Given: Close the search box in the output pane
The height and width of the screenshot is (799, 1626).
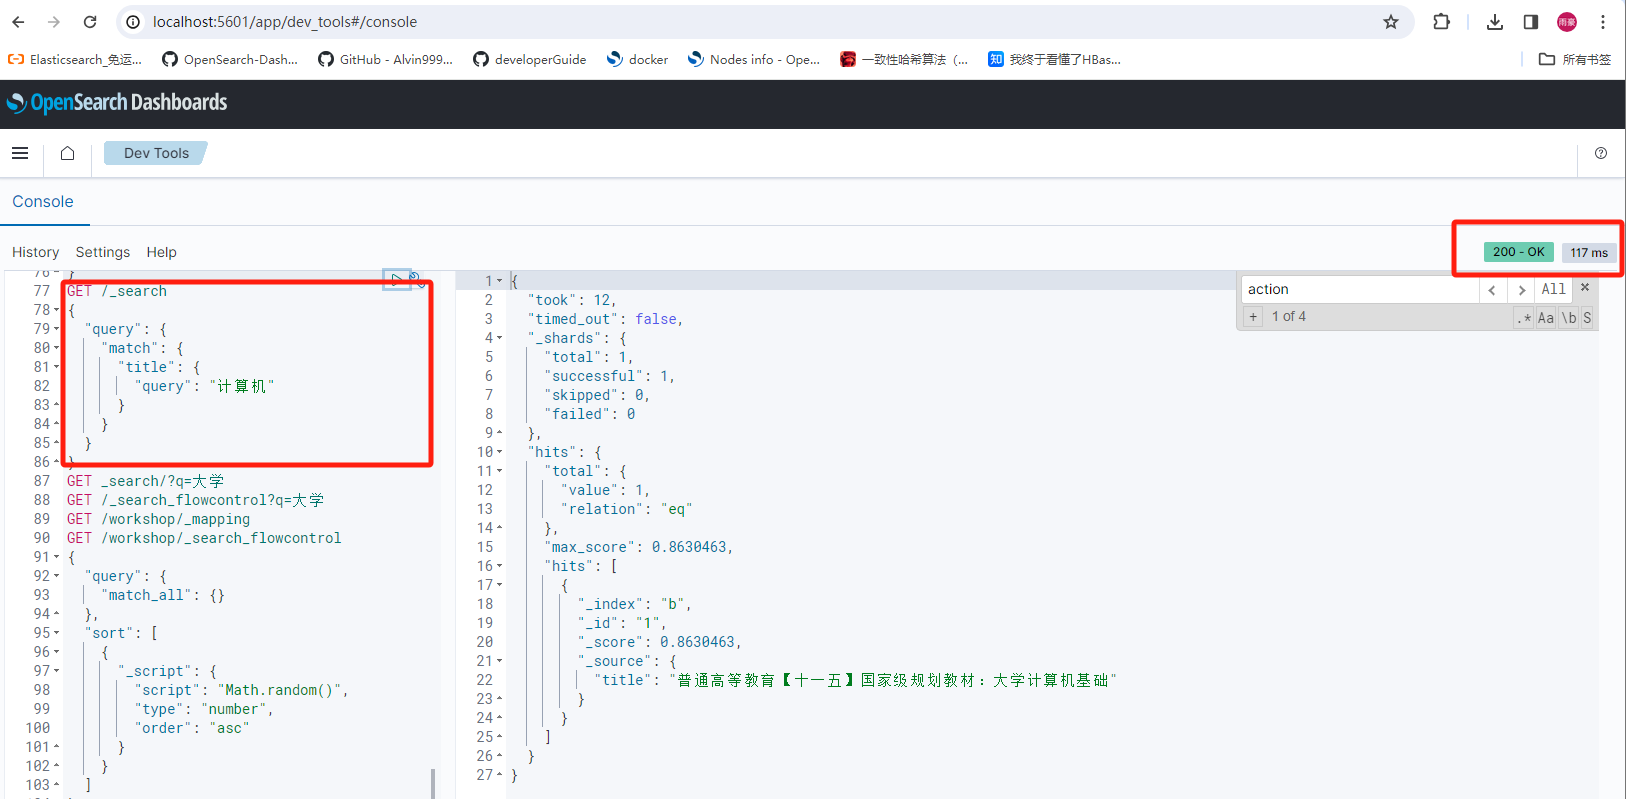Looking at the screenshot, I should click(x=1585, y=287).
